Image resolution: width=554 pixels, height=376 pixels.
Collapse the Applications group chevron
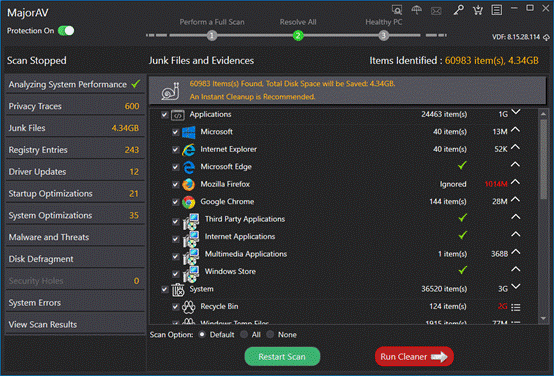(x=516, y=112)
